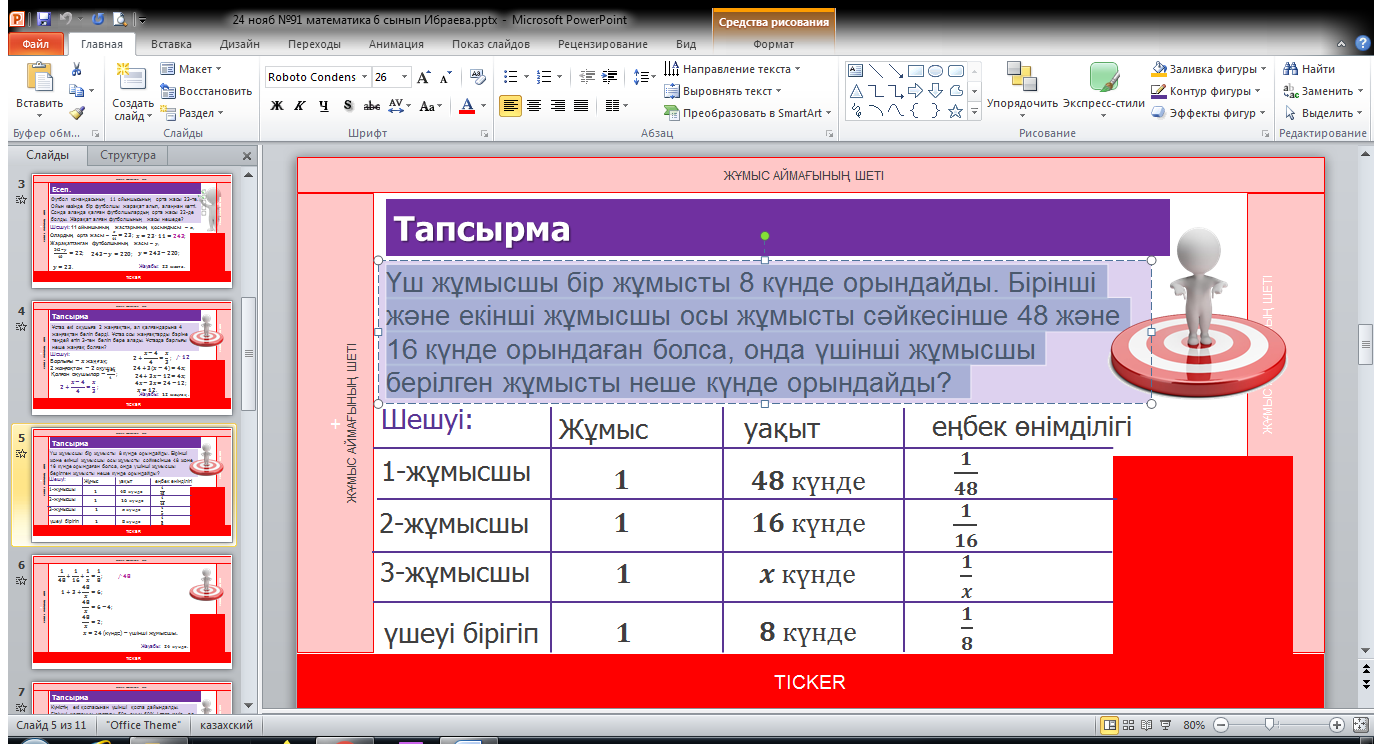Open the Заливка фигуры fill dropdown
This screenshot has width=1382, height=744.
point(1209,69)
